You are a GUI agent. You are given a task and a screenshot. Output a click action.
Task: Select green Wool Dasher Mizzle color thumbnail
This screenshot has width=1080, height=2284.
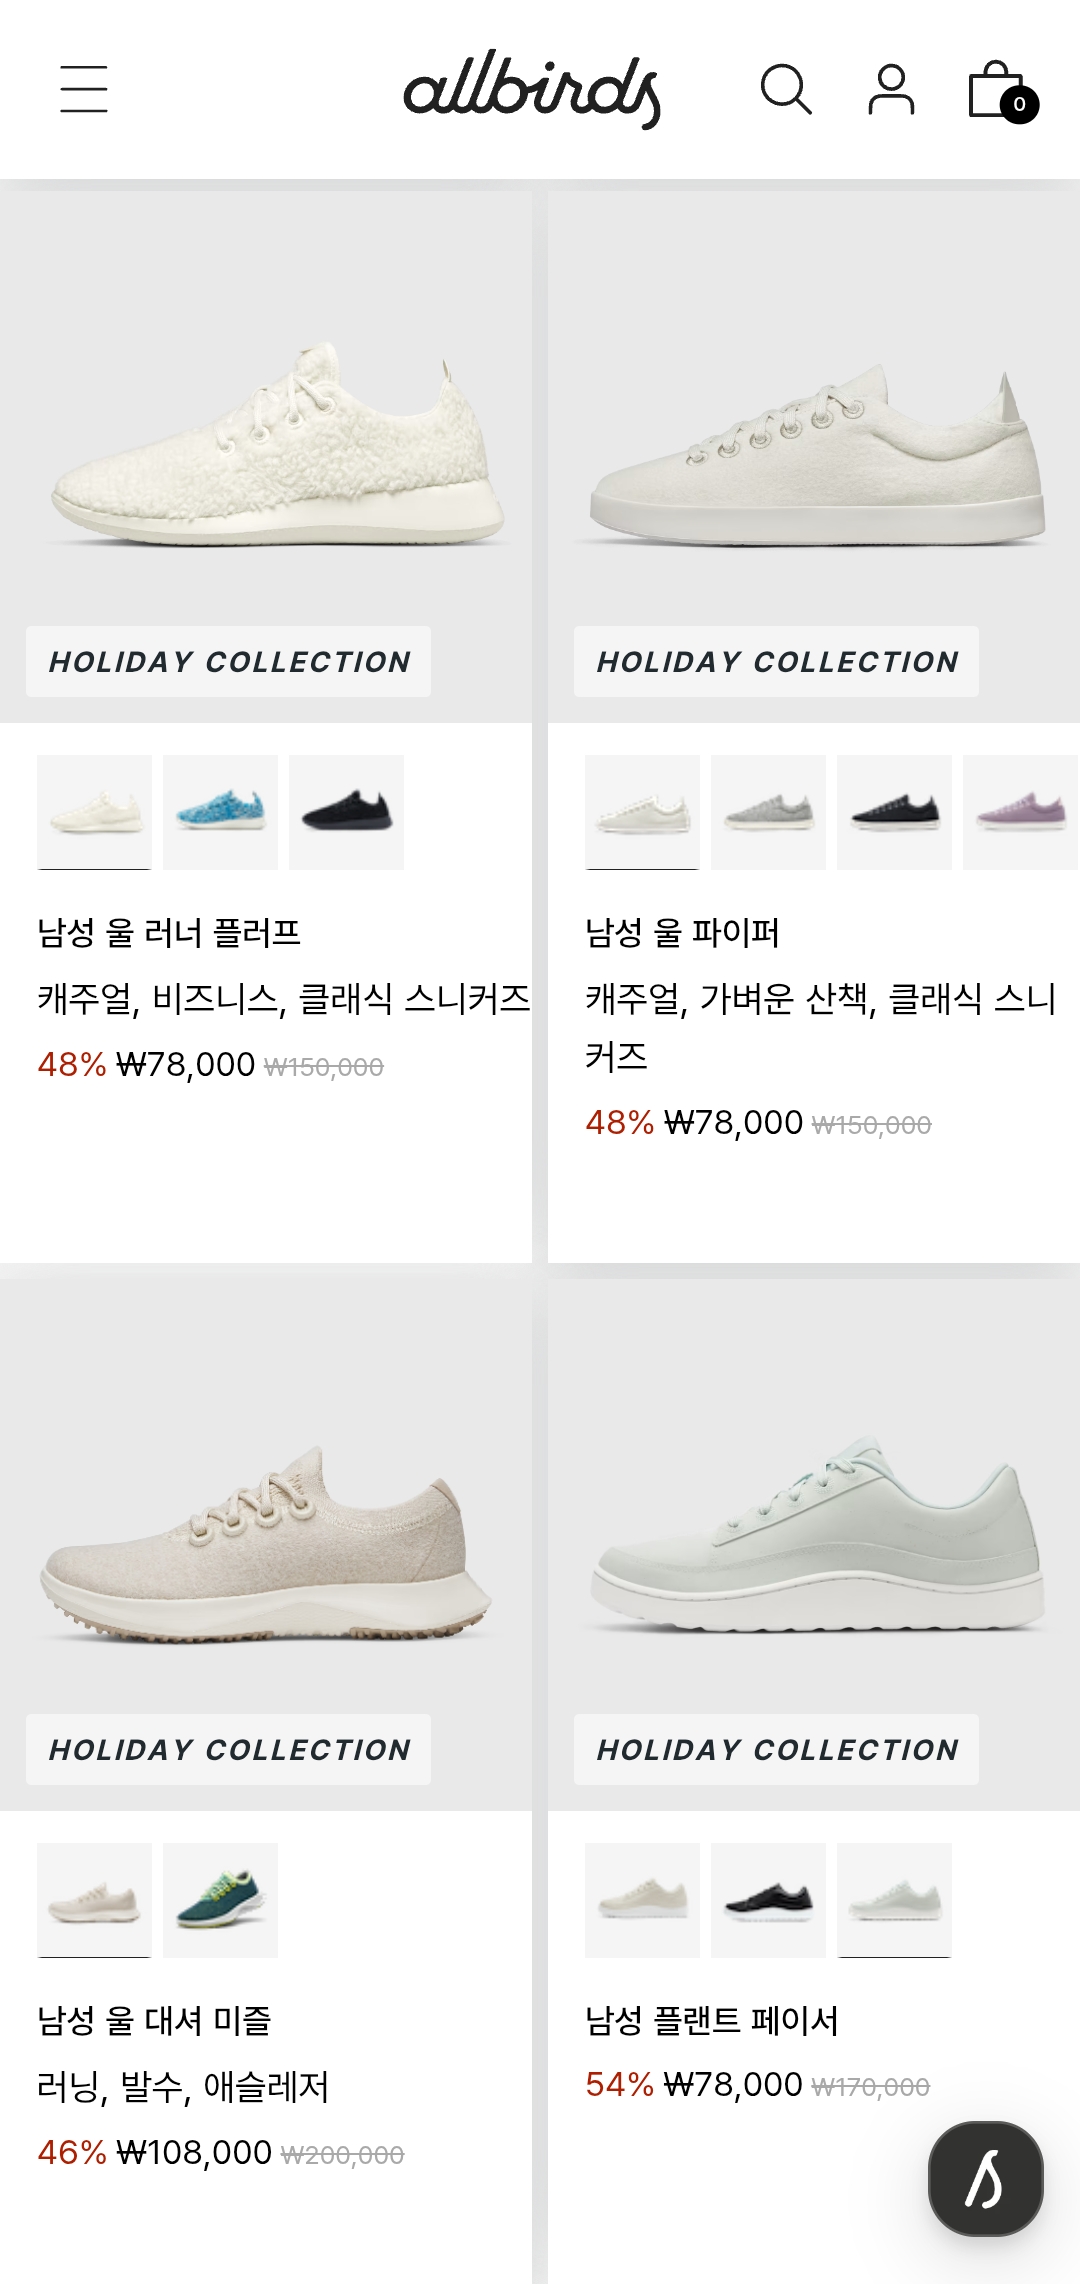220,1900
